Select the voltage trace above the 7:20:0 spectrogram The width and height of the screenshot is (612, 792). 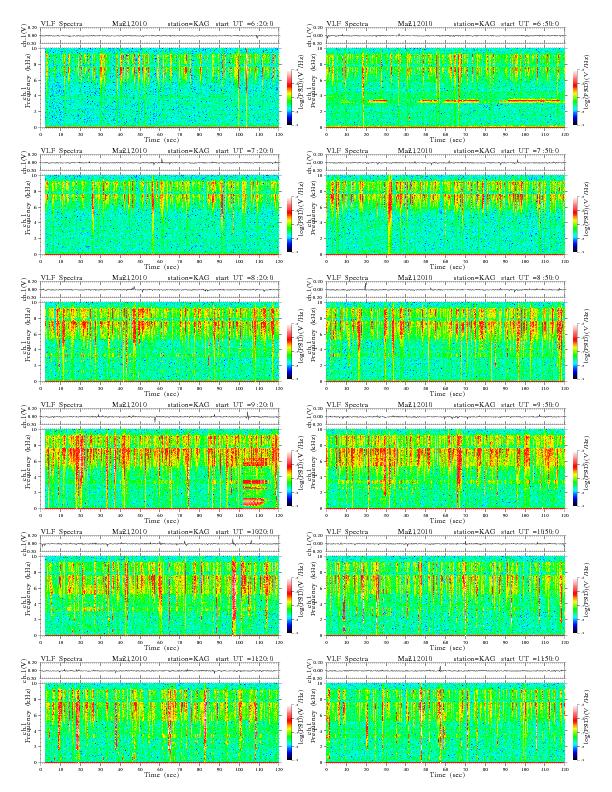coord(160,163)
